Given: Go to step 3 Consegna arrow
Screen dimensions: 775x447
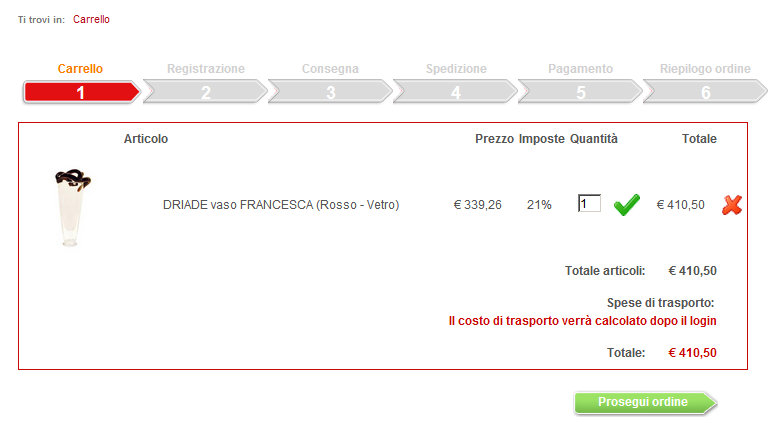Looking at the screenshot, I should [x=331, y=93].
